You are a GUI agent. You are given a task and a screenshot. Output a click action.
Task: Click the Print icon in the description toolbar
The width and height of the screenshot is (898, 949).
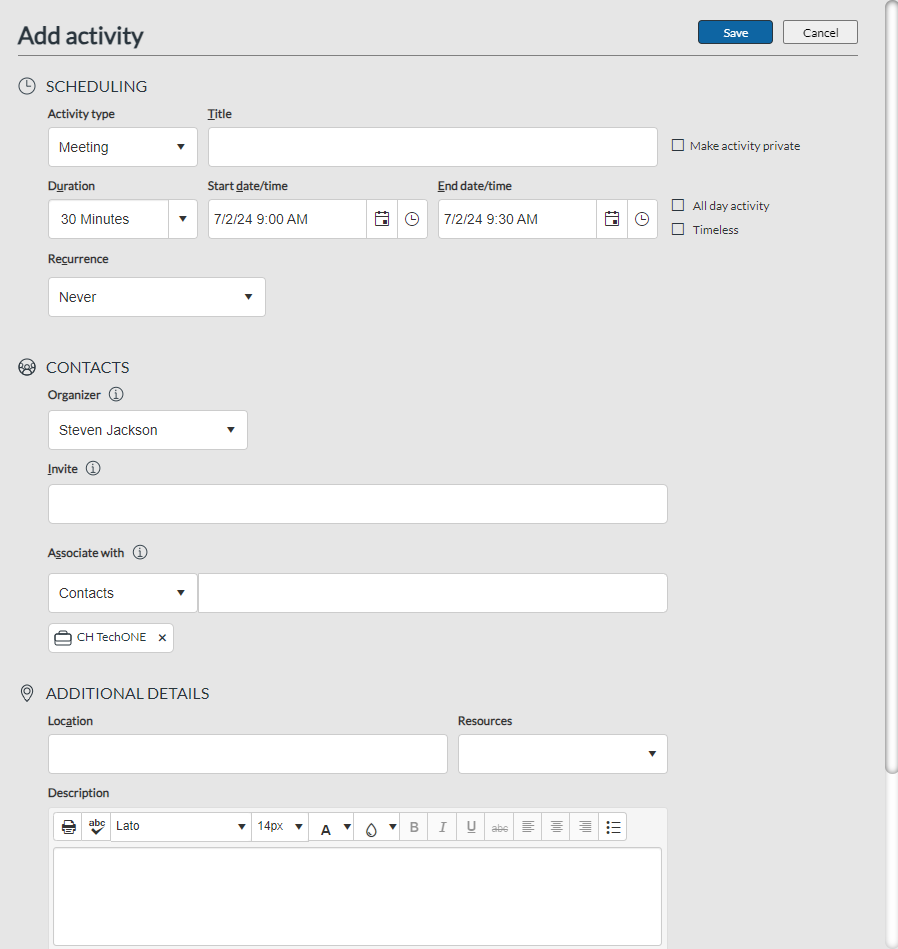(x=67, y=826)
